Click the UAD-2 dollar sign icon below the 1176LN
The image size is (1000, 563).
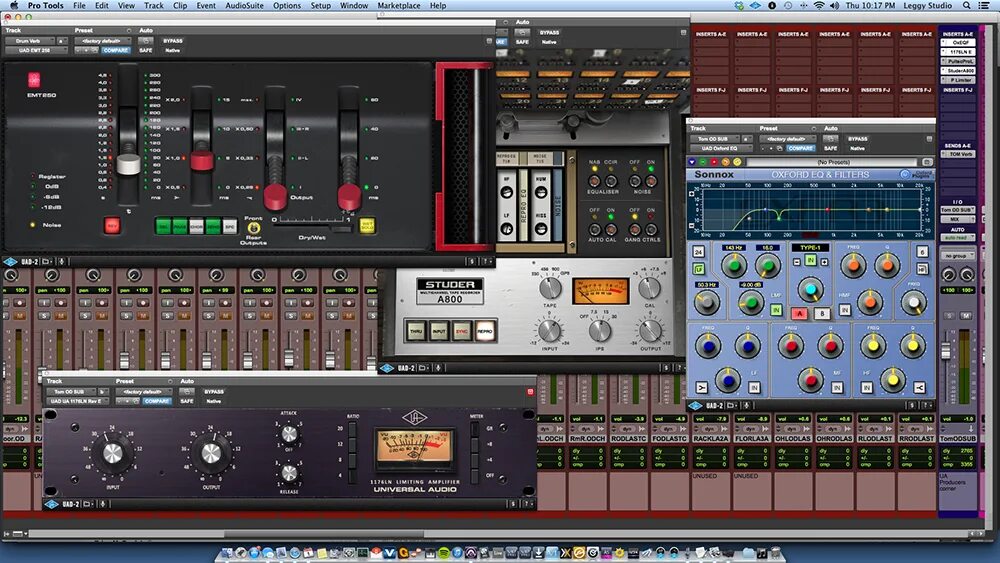[513, 504]
